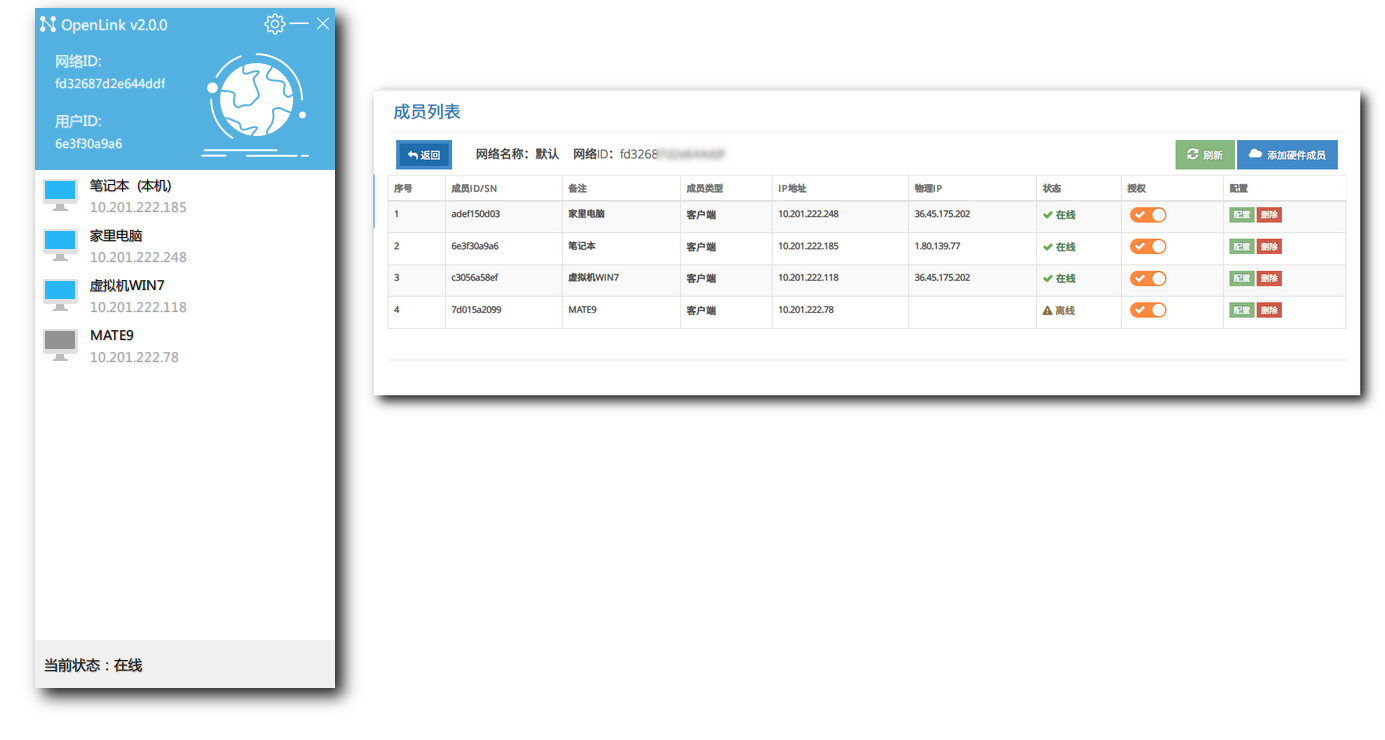Screen dimensions: 1385x740
Task: Minimize the OpenLink window
Action: point(299,24)
